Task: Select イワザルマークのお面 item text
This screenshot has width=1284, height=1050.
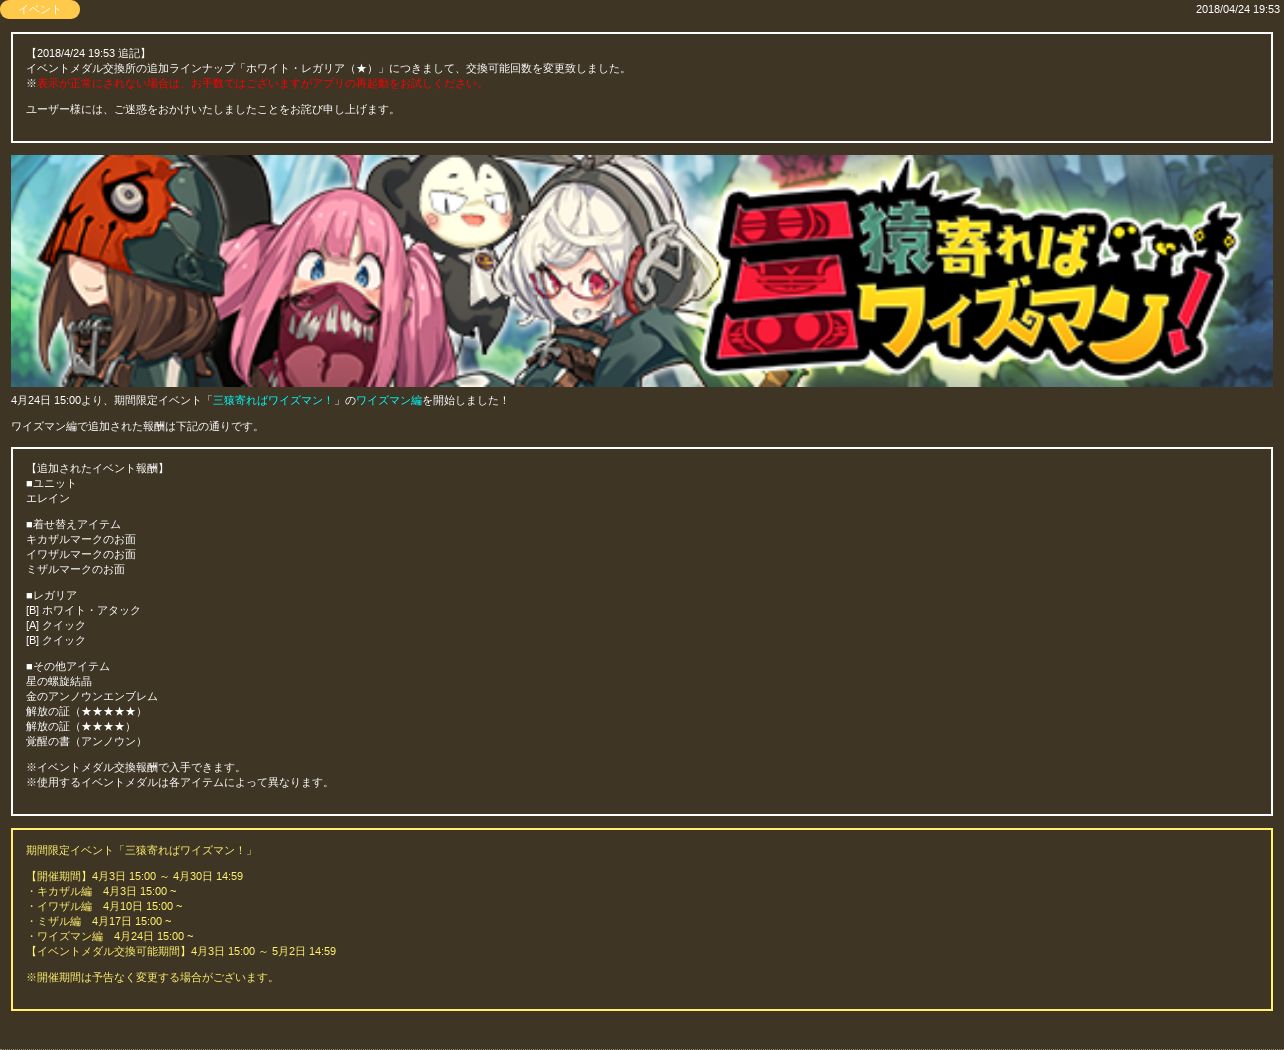Action: [81, 555]
